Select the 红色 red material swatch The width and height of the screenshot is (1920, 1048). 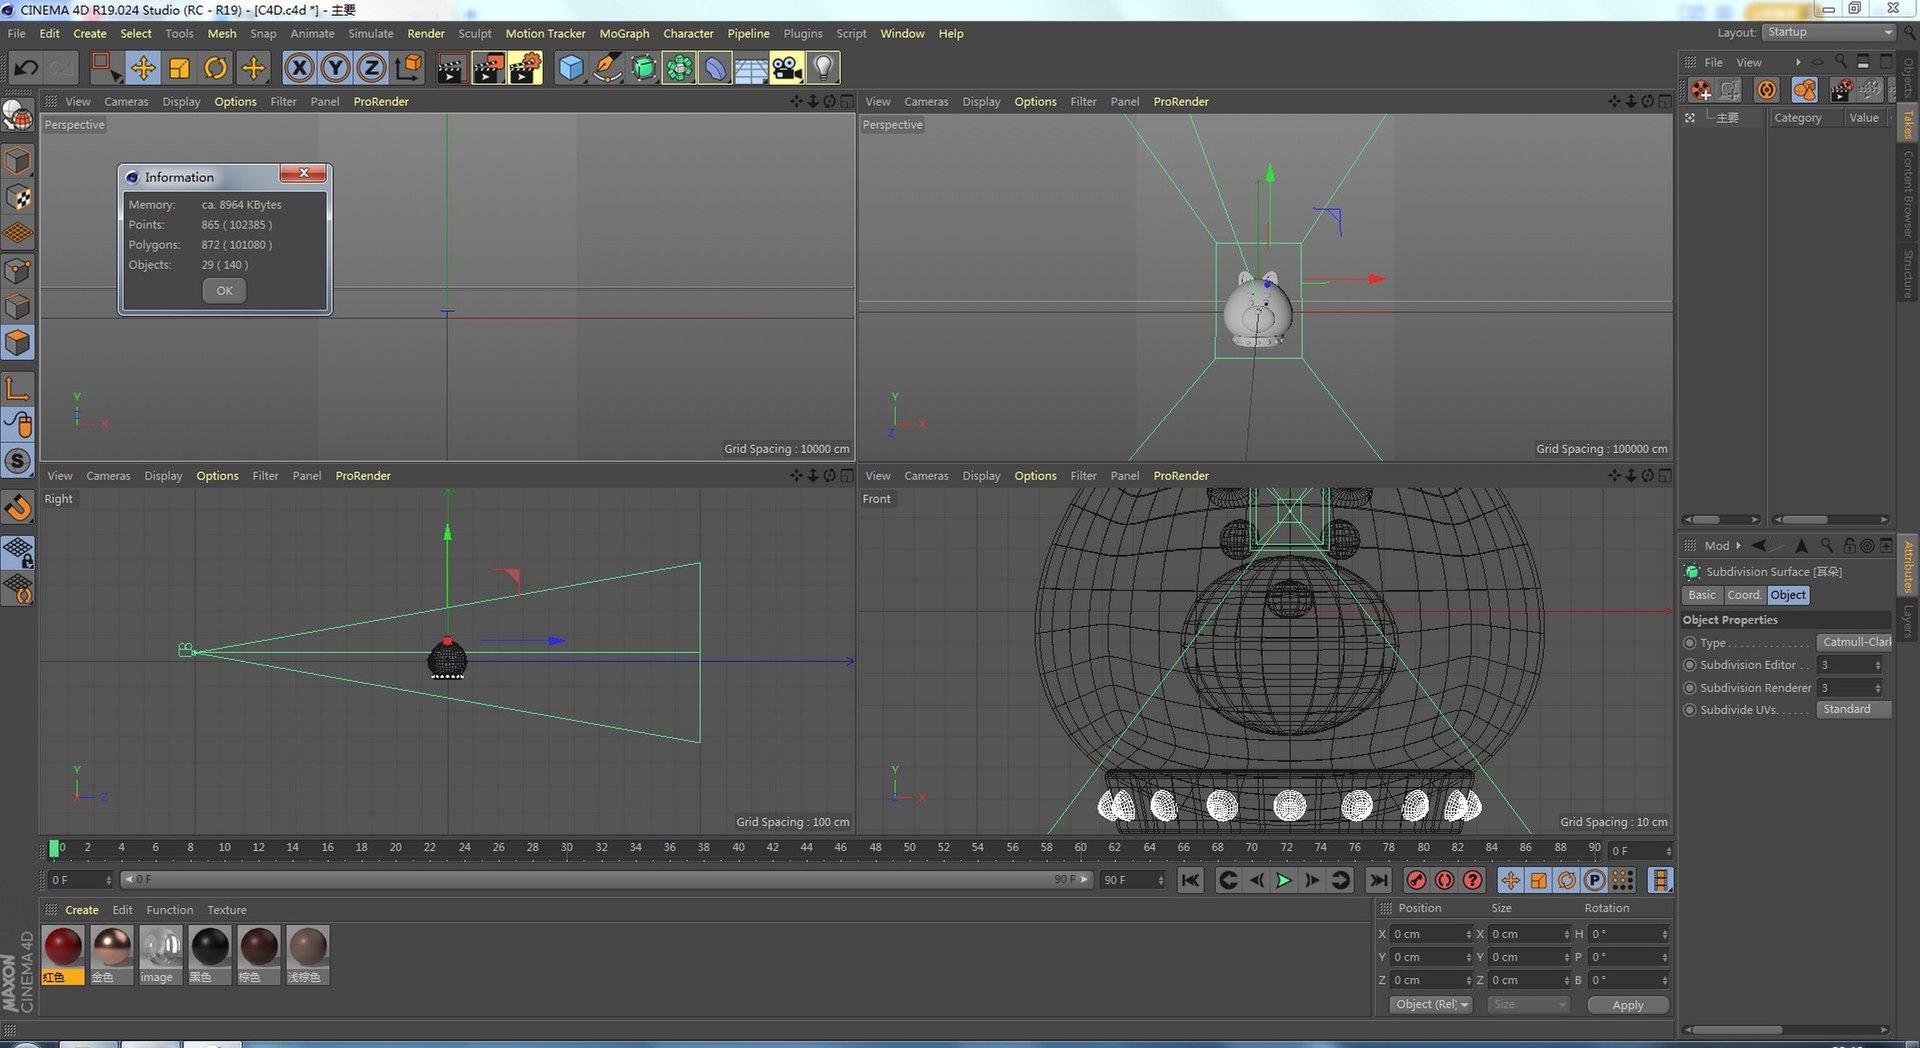click(63, 955)
